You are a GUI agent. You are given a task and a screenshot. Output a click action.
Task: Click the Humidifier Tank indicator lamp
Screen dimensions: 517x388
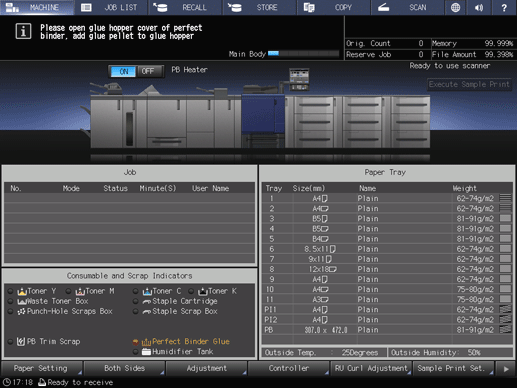135,352
